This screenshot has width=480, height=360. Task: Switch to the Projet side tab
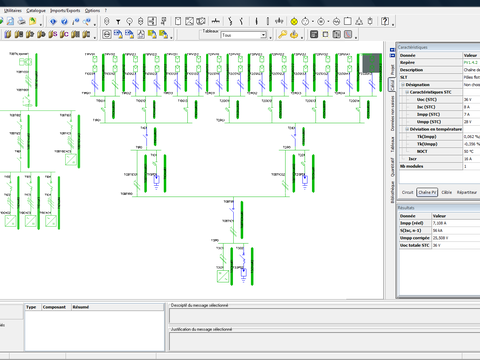[x=392, y=70]
